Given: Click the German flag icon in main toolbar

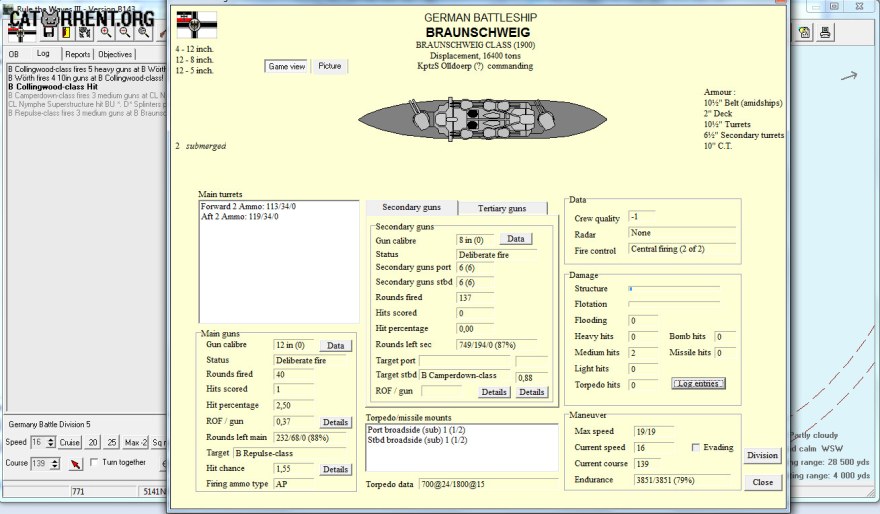Looking at the screenshot, I should (21, 34).
